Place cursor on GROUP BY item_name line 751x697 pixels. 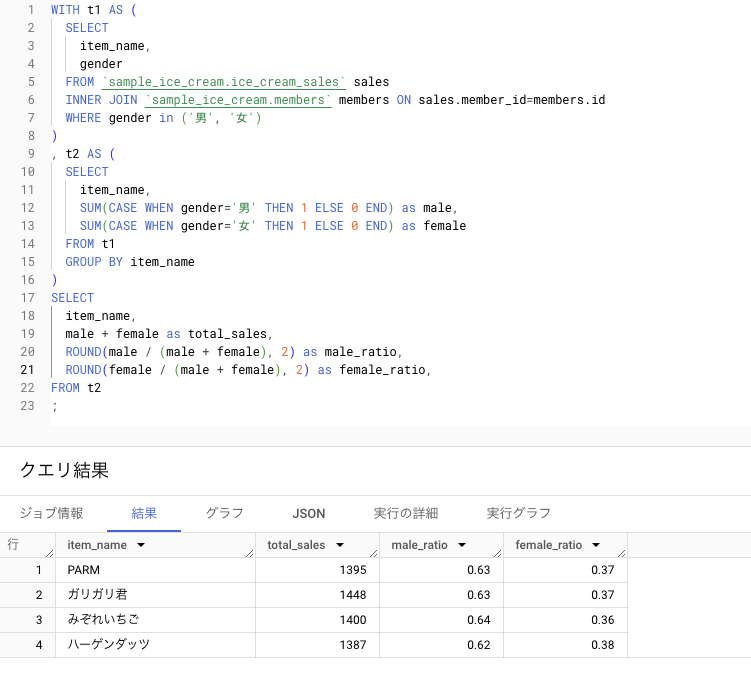pyautogui.click(x=130, y=262)
